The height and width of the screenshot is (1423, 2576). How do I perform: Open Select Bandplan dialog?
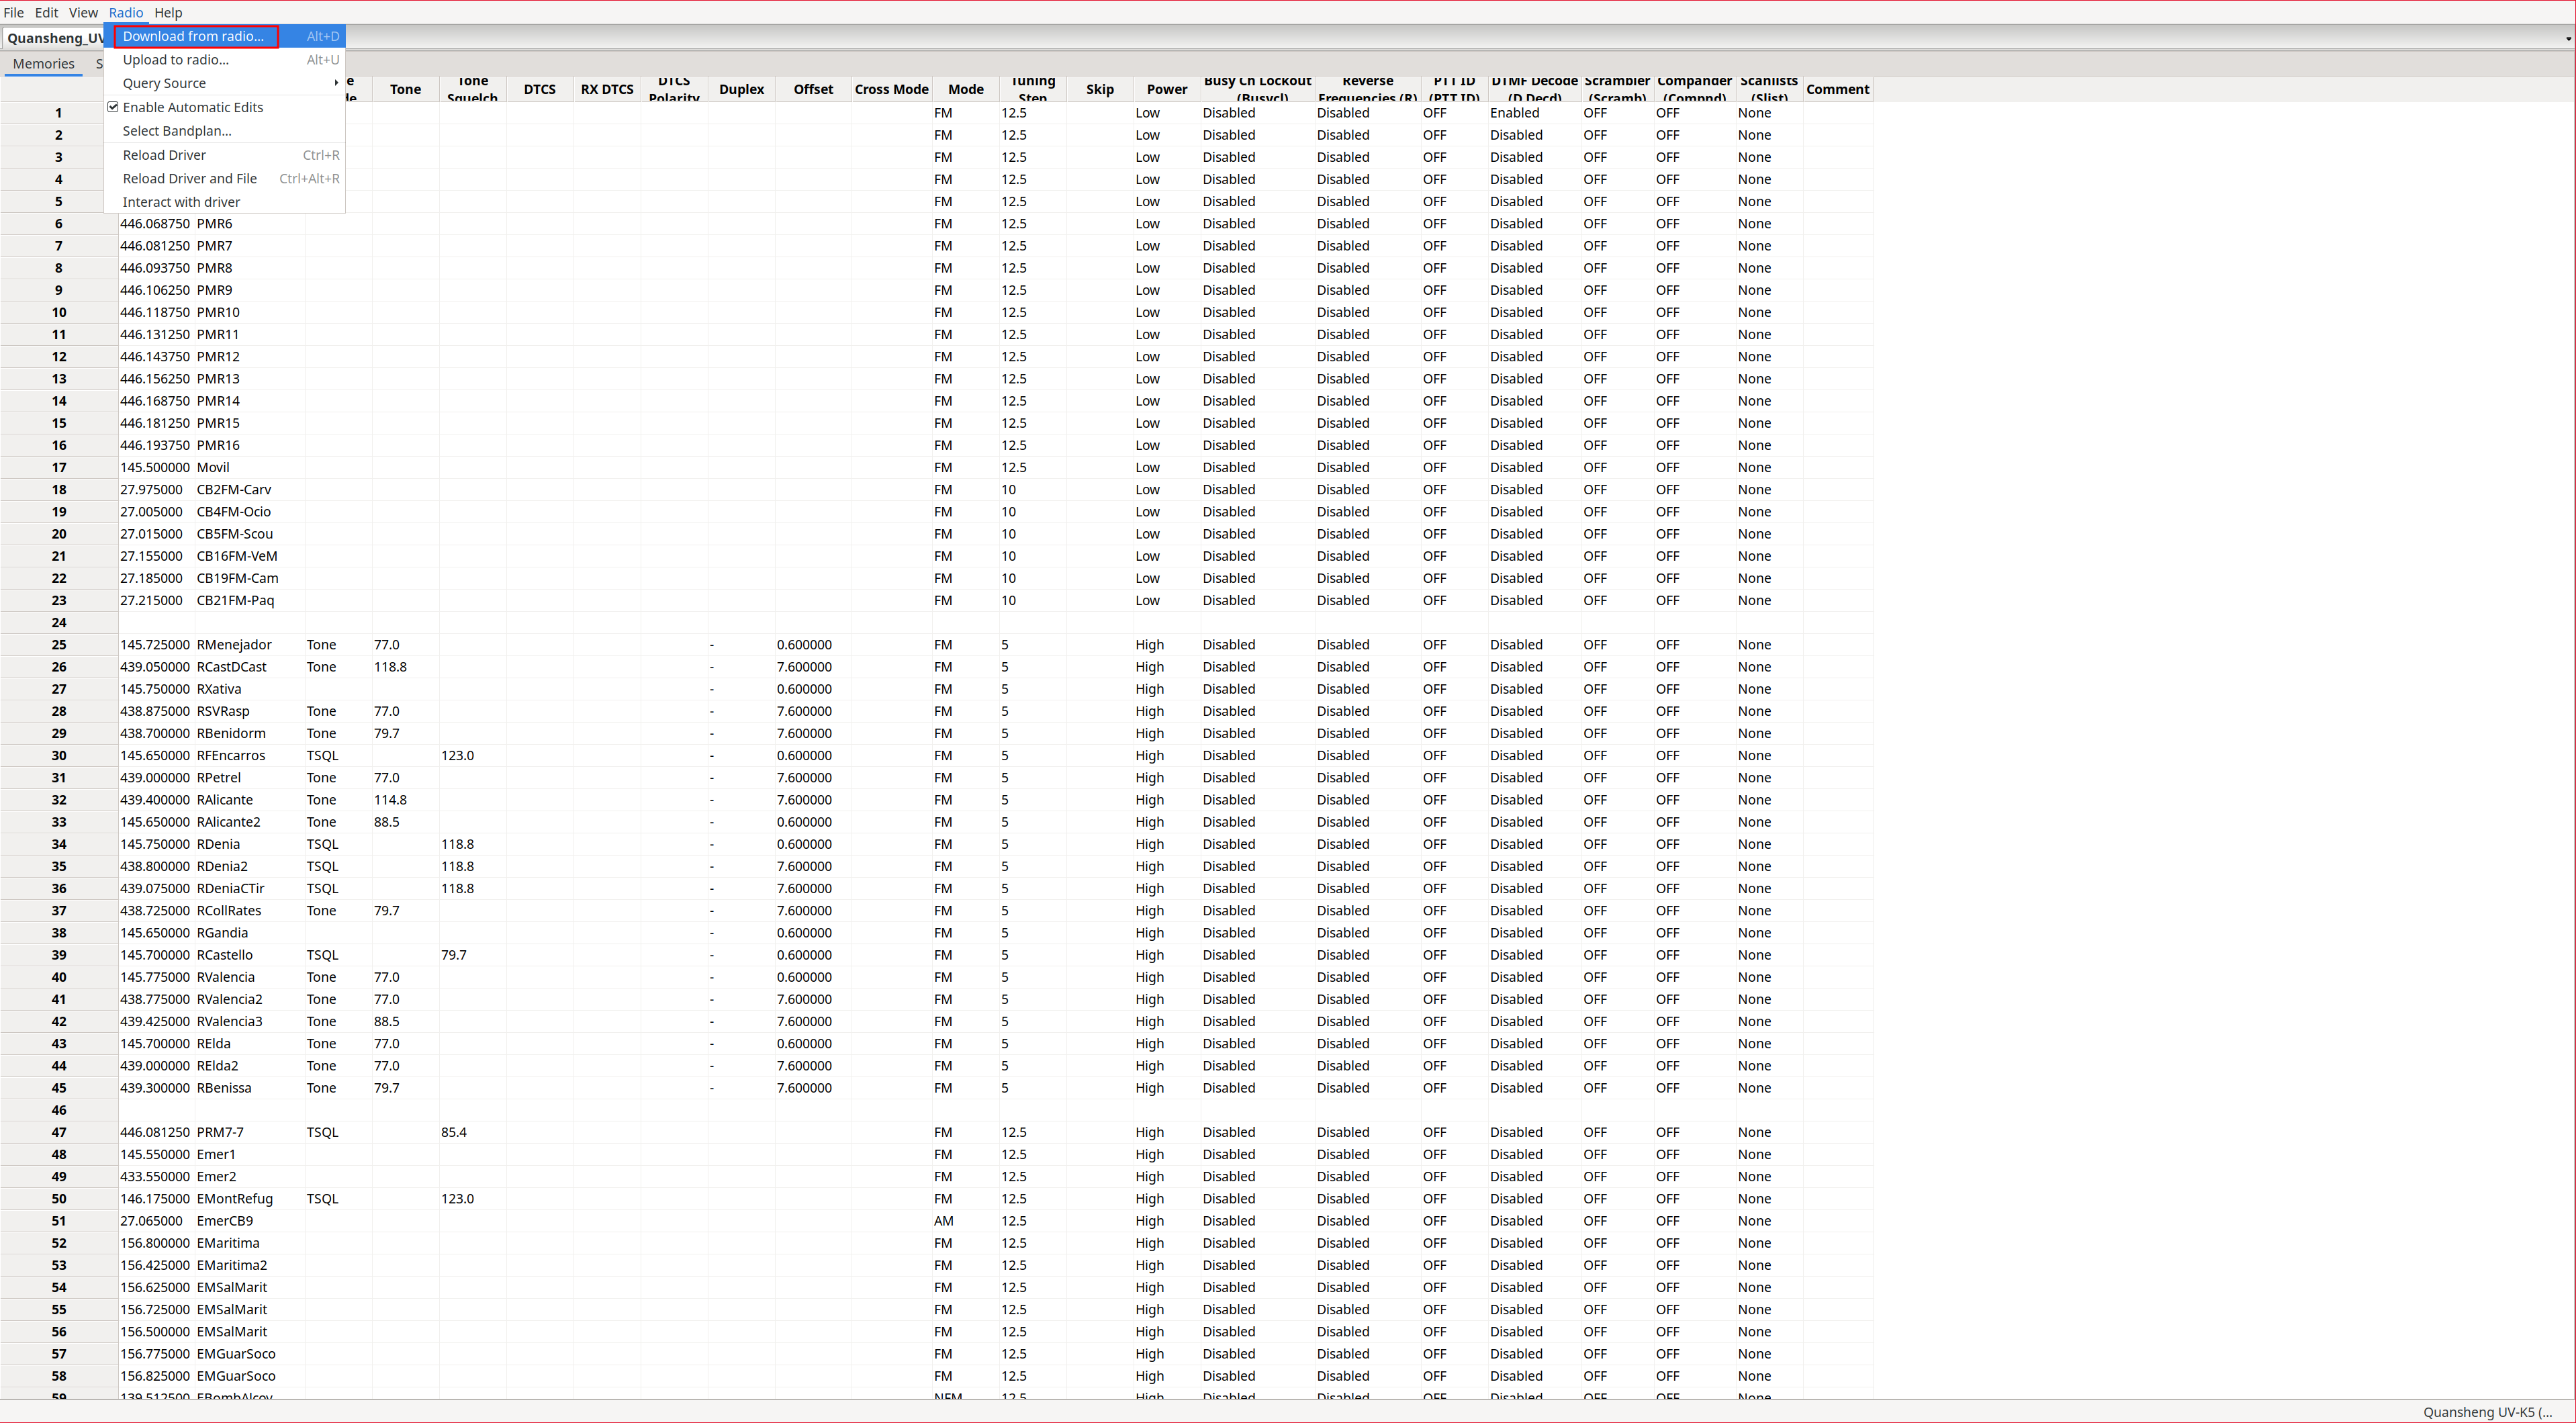(177, 131)
